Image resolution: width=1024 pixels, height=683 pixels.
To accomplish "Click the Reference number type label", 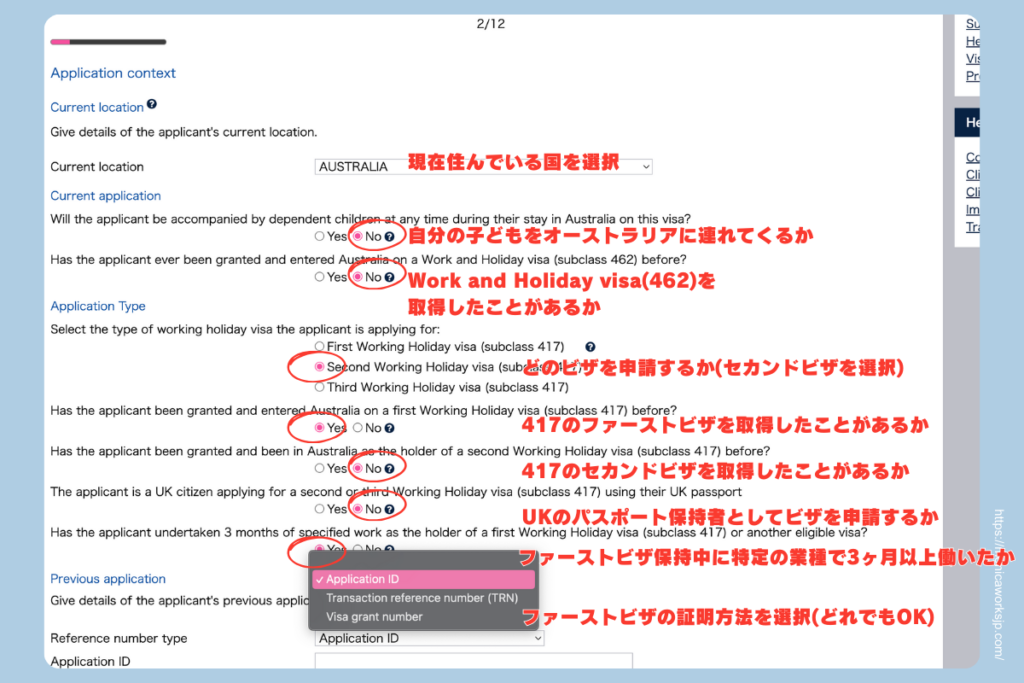I will click(119, 639).
